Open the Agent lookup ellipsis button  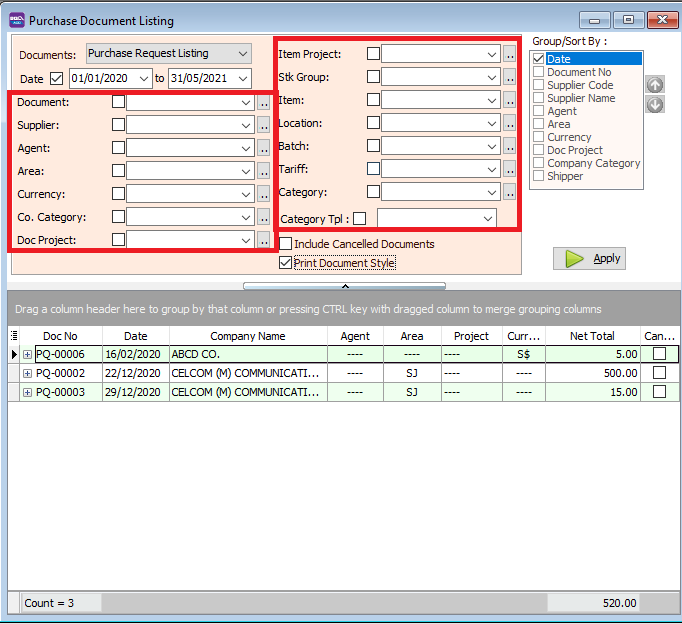pos(263,148)
